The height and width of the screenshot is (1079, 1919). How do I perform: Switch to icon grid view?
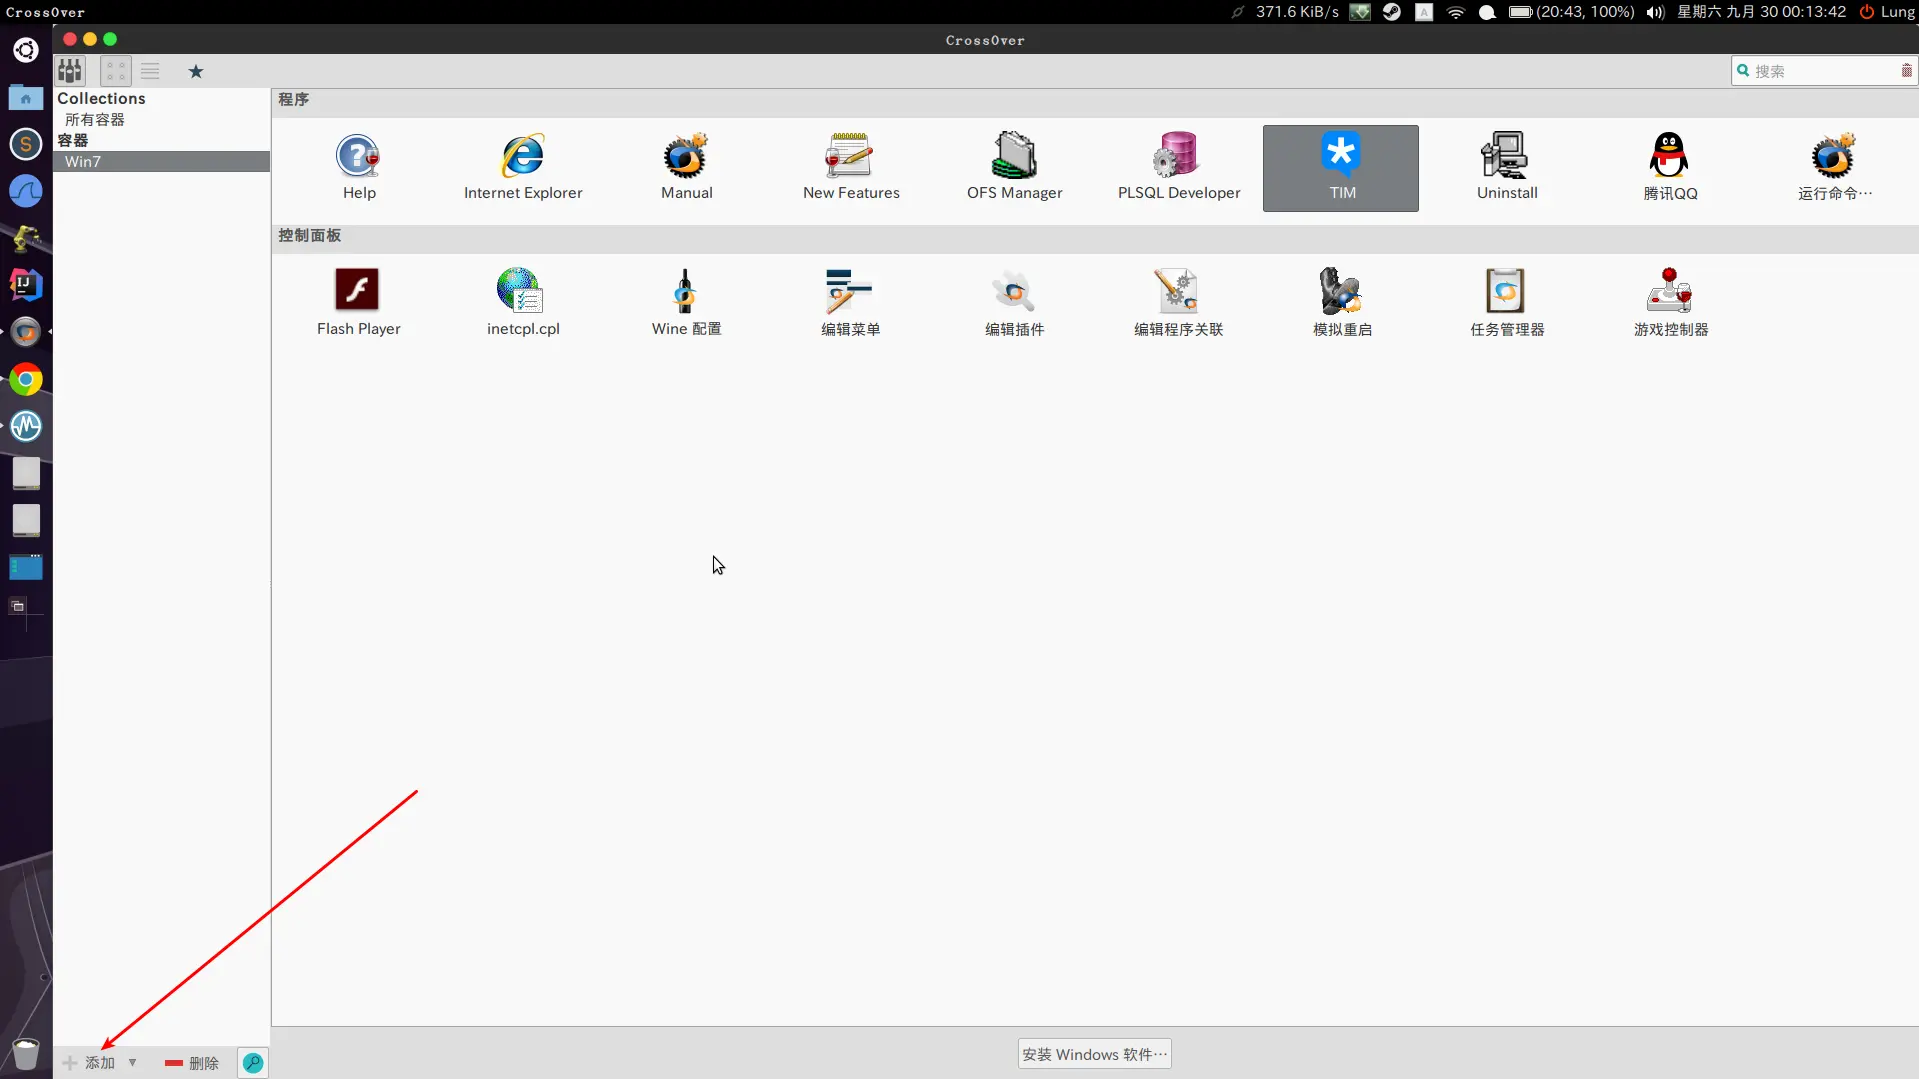tap(116, 71)
